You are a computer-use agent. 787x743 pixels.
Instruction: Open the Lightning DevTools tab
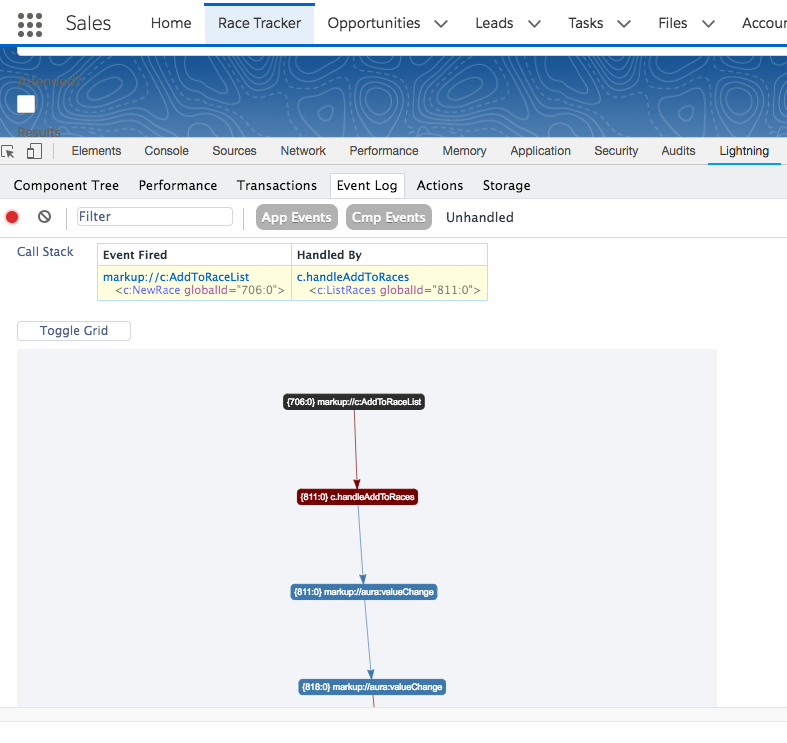743,151
